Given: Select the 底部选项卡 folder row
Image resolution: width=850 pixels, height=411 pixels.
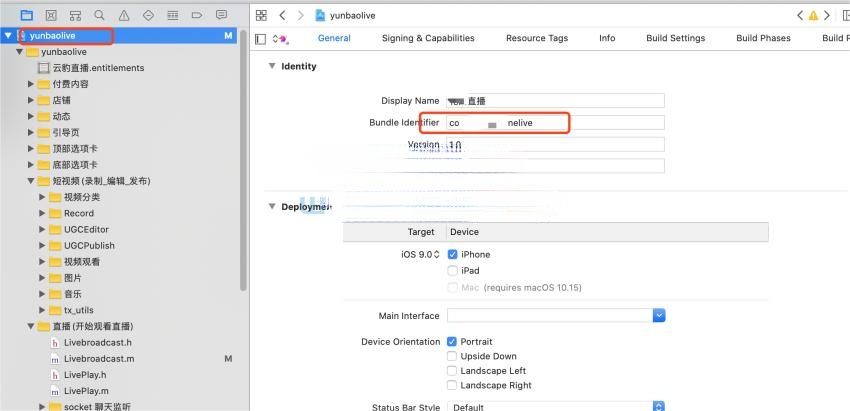Looking at the screenshot, I should (118, 165).
